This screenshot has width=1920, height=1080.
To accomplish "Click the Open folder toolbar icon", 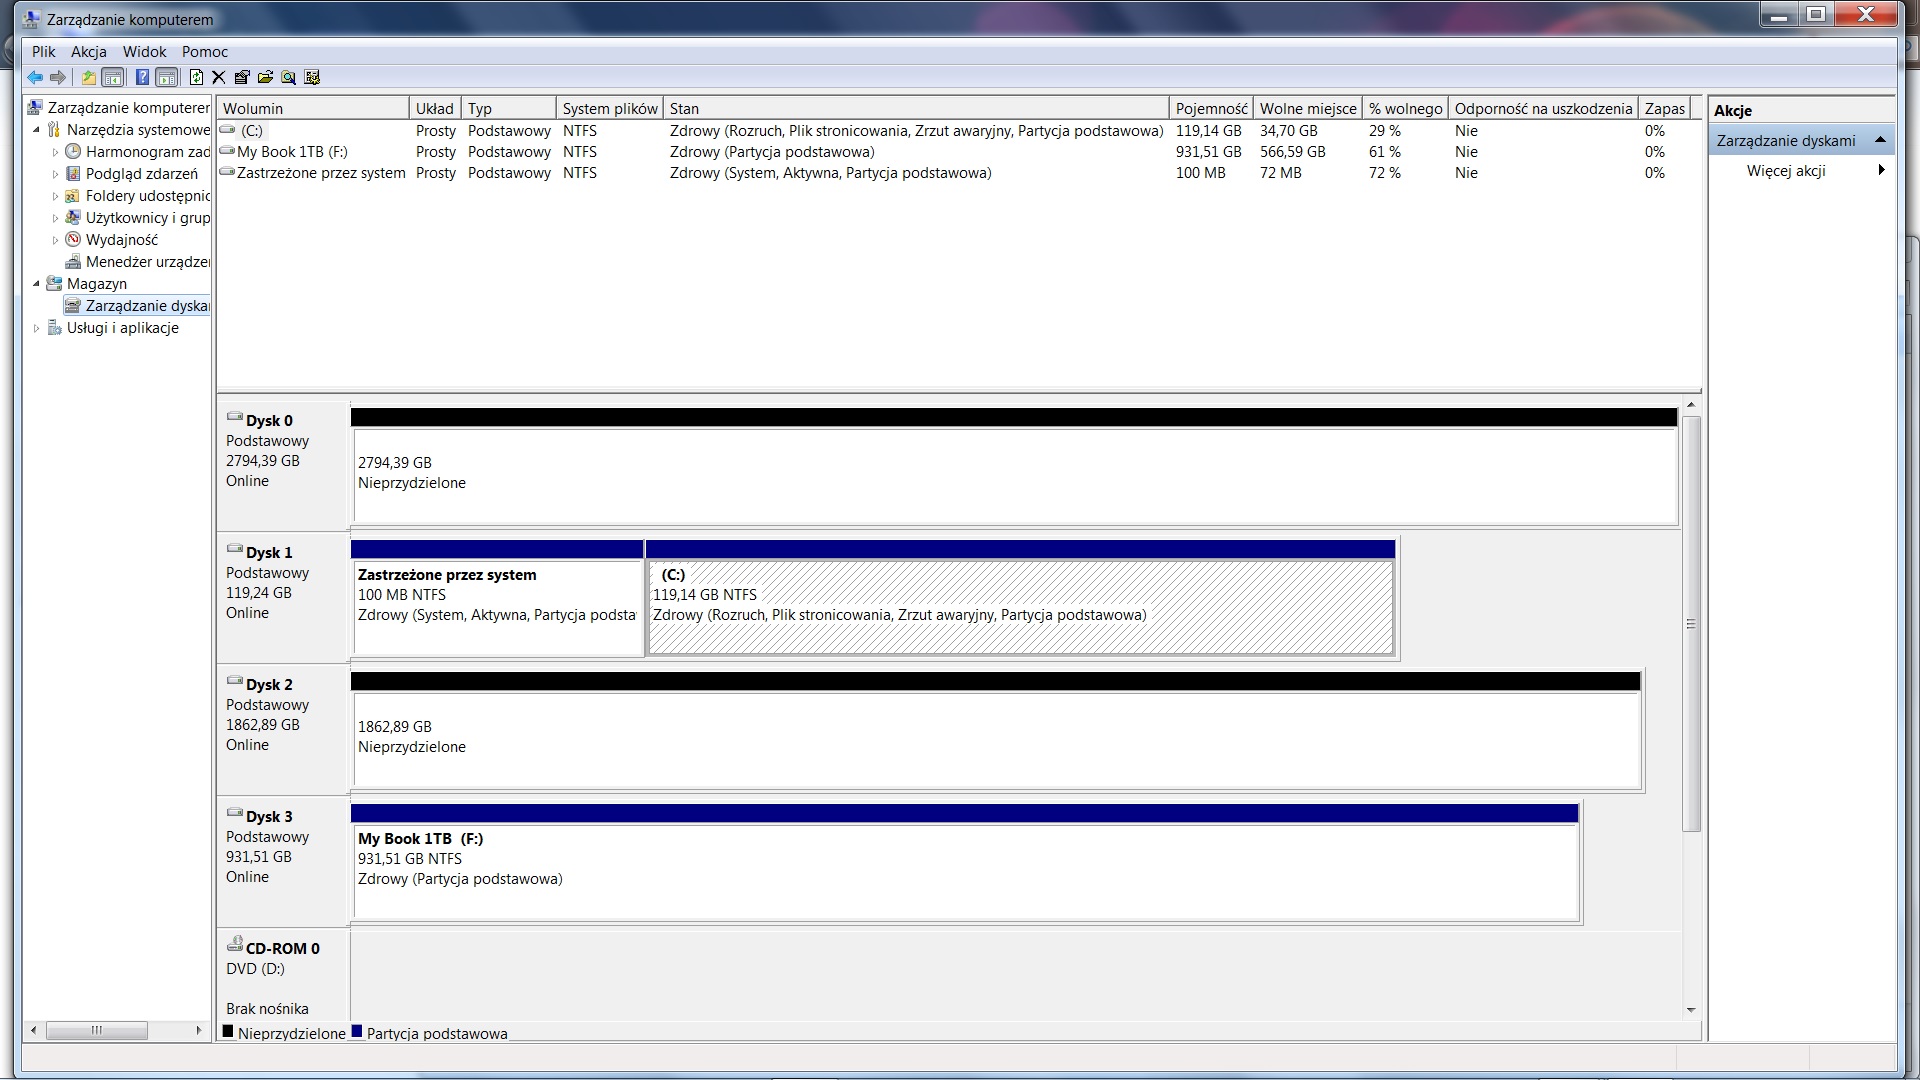I will pyautogui.click(x=265, y=77).
